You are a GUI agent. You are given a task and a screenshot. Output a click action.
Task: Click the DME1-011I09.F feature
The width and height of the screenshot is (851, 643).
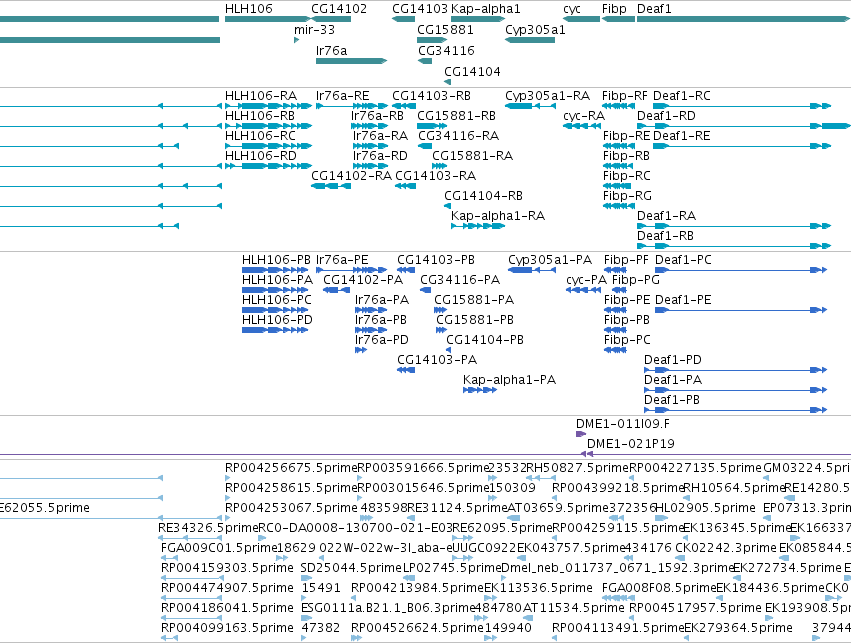coord(623,424)
